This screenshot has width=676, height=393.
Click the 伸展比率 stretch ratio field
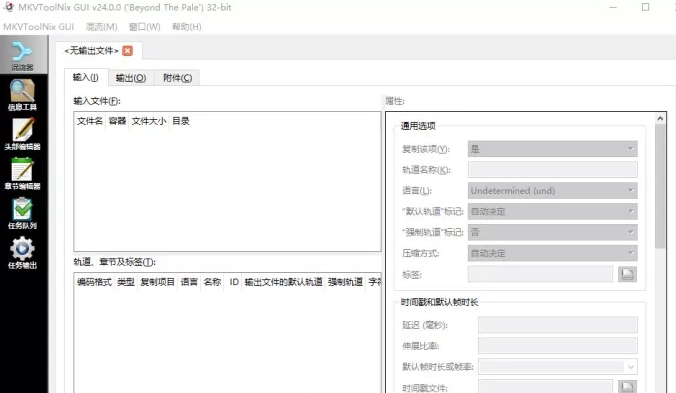point(557,346)
